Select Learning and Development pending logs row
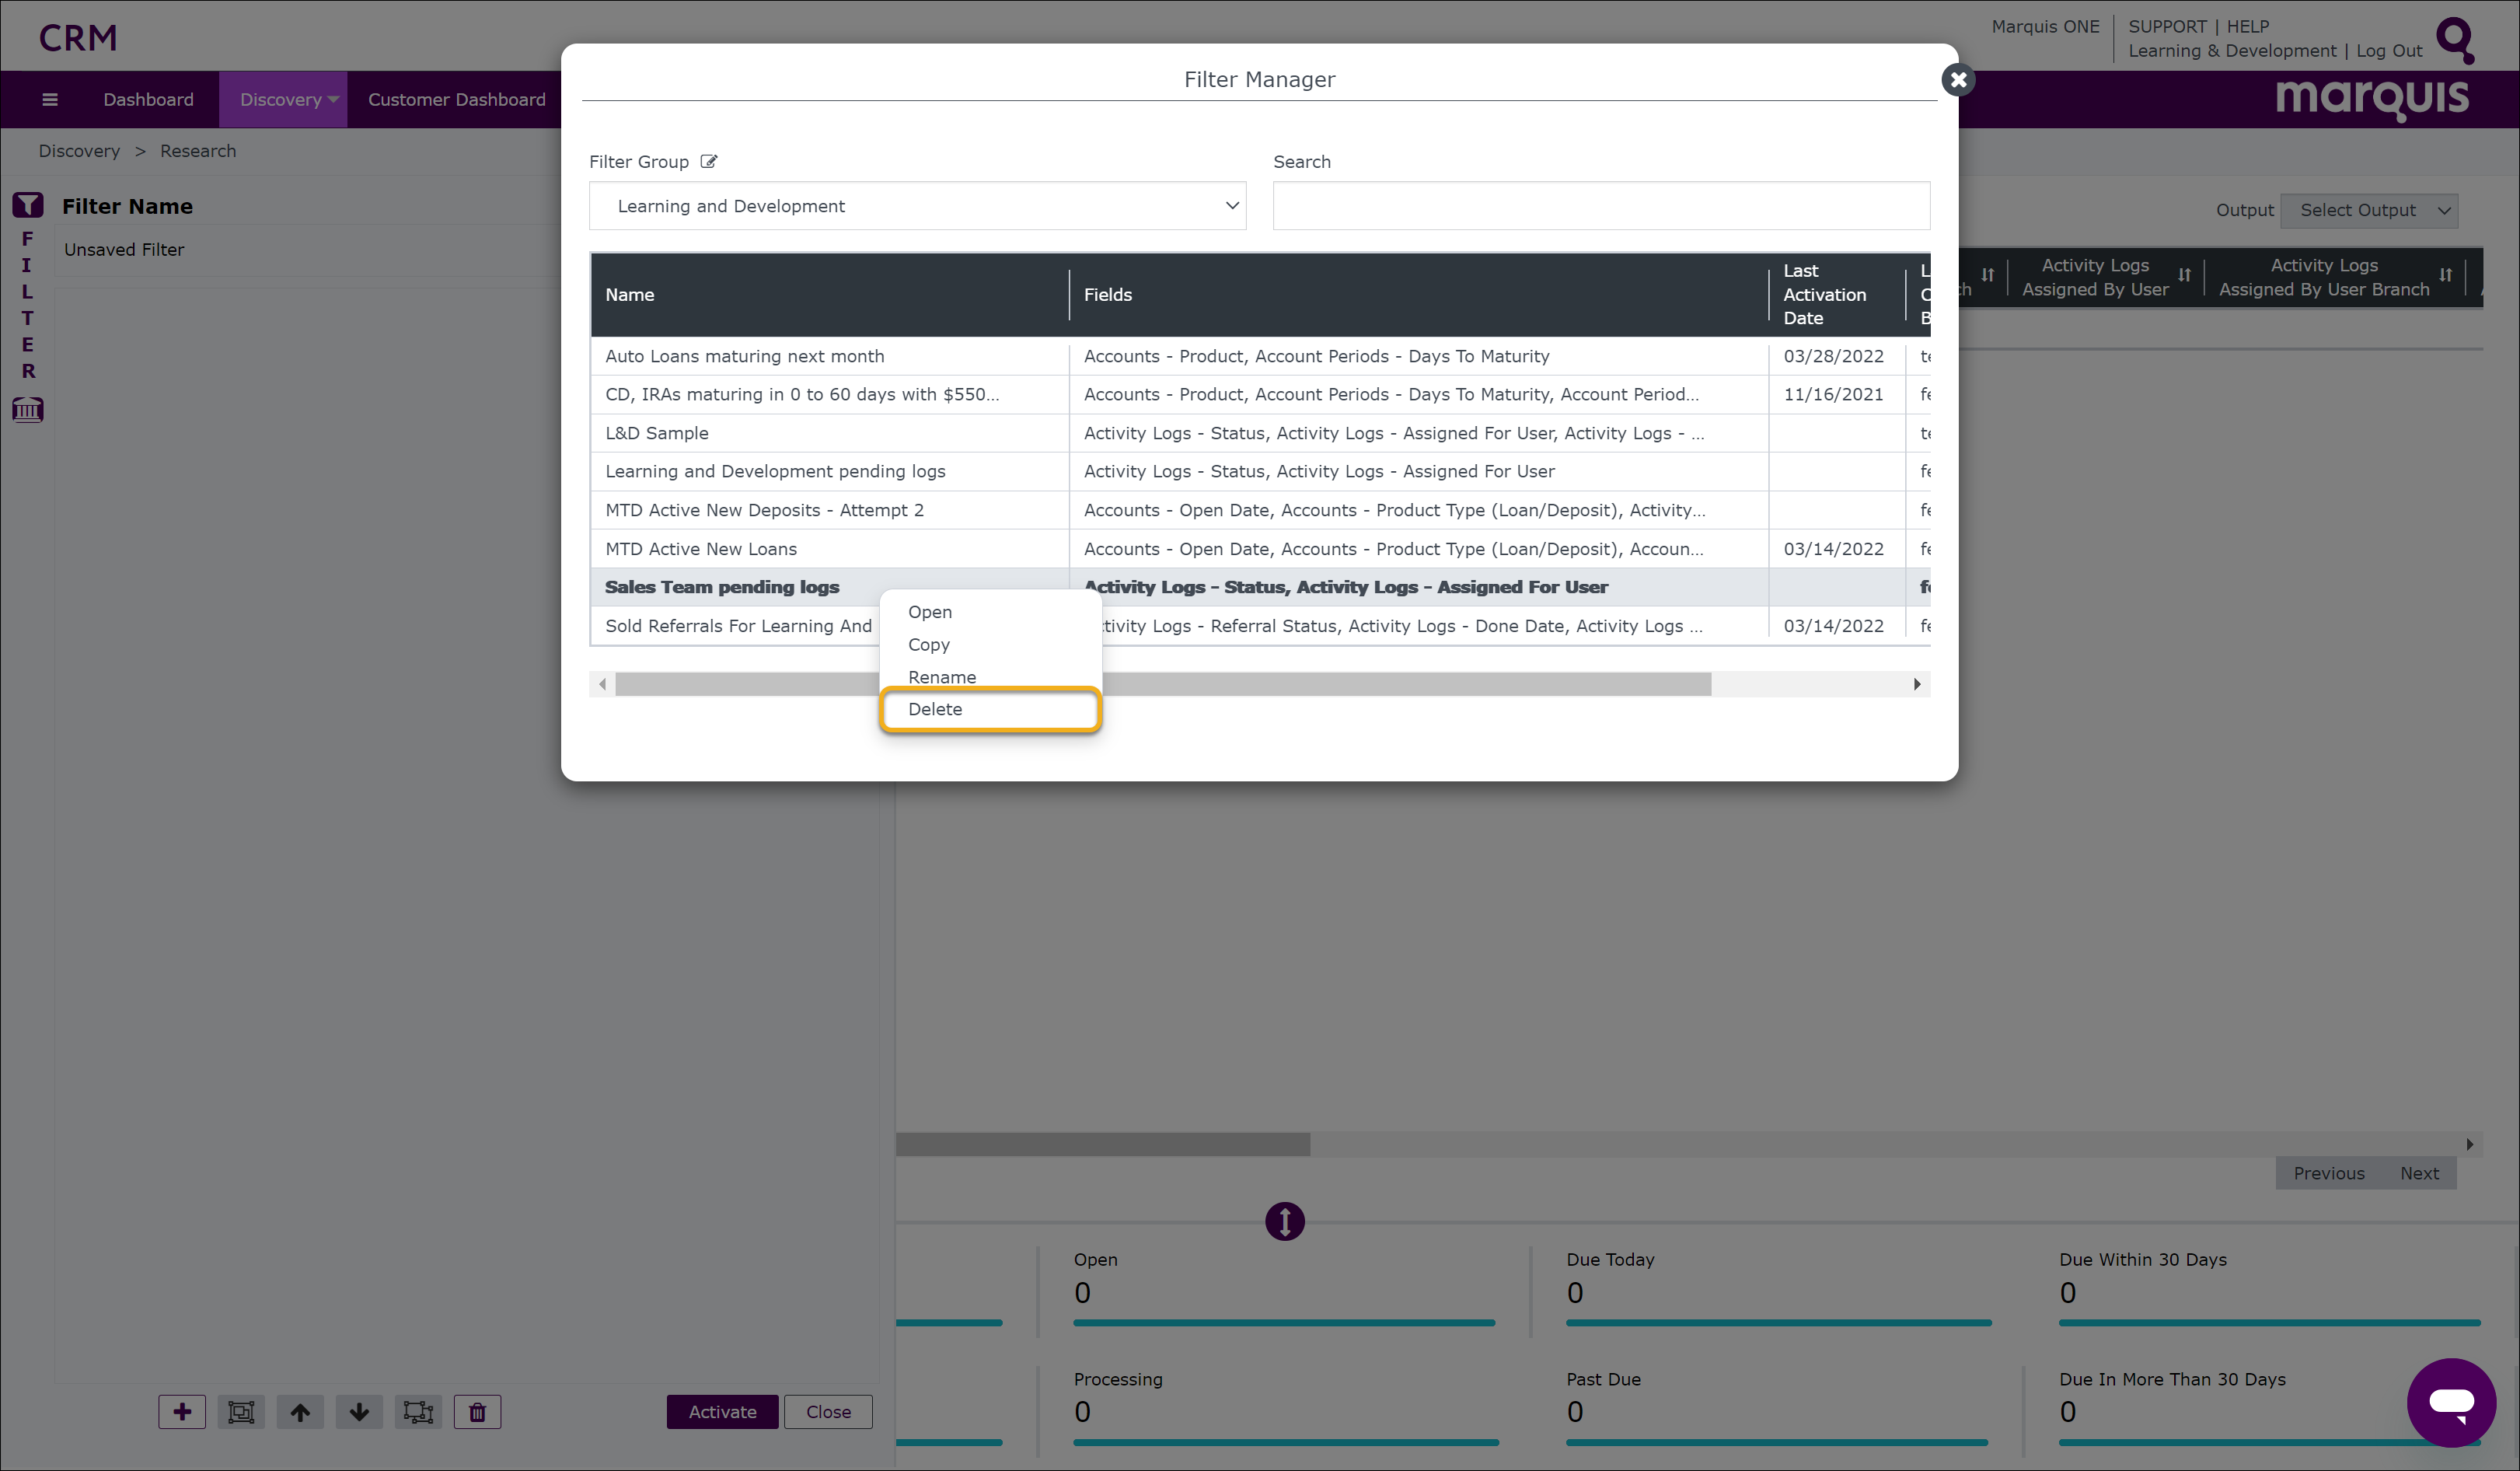Screen dimensions: 2520x1471 tap(1259, 471)
